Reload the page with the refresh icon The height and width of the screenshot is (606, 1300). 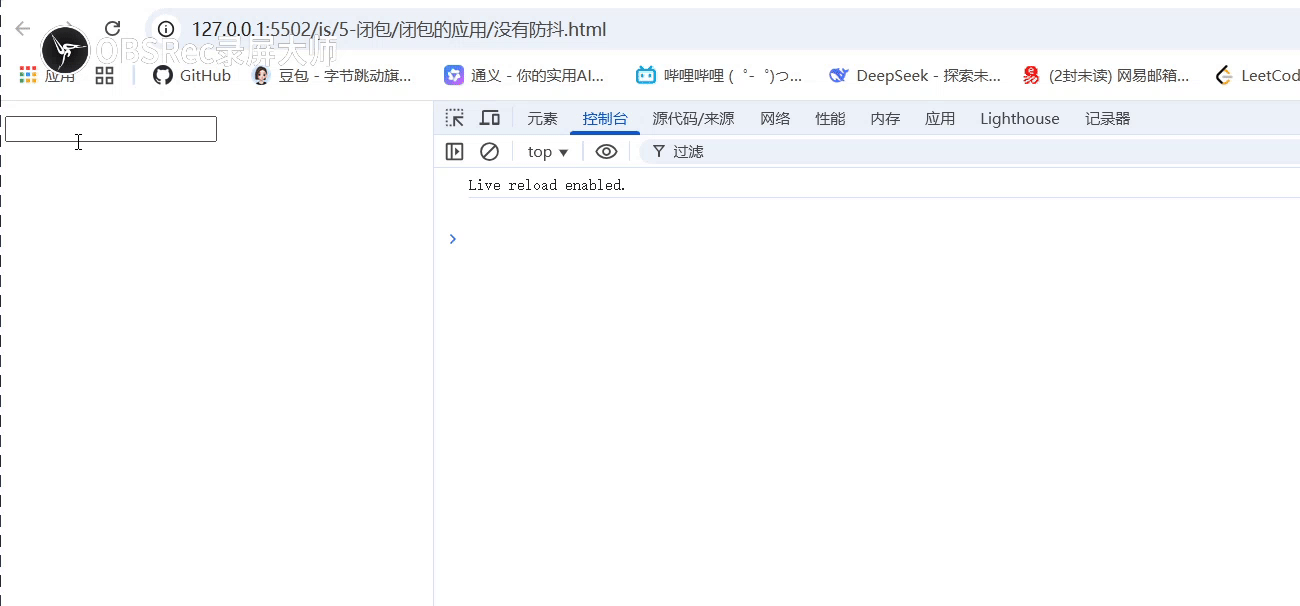110,29
